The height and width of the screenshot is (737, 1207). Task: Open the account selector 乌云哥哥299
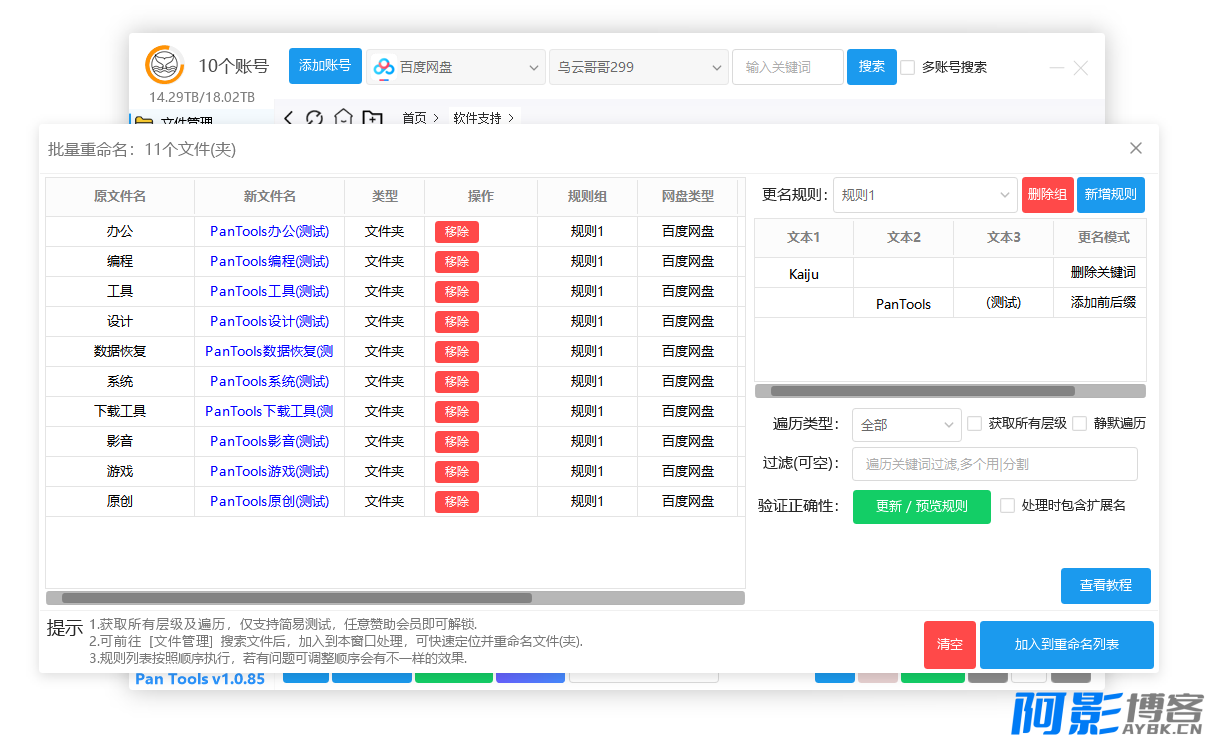click(x=638, y=67)
